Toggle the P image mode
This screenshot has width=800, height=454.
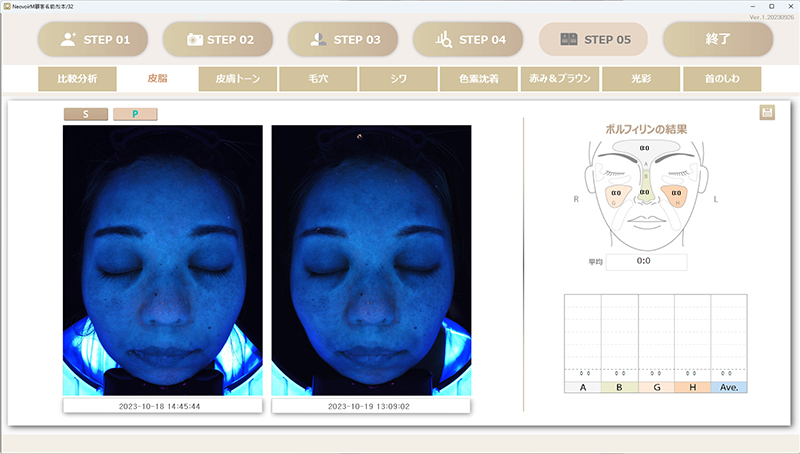click(135, 114)
